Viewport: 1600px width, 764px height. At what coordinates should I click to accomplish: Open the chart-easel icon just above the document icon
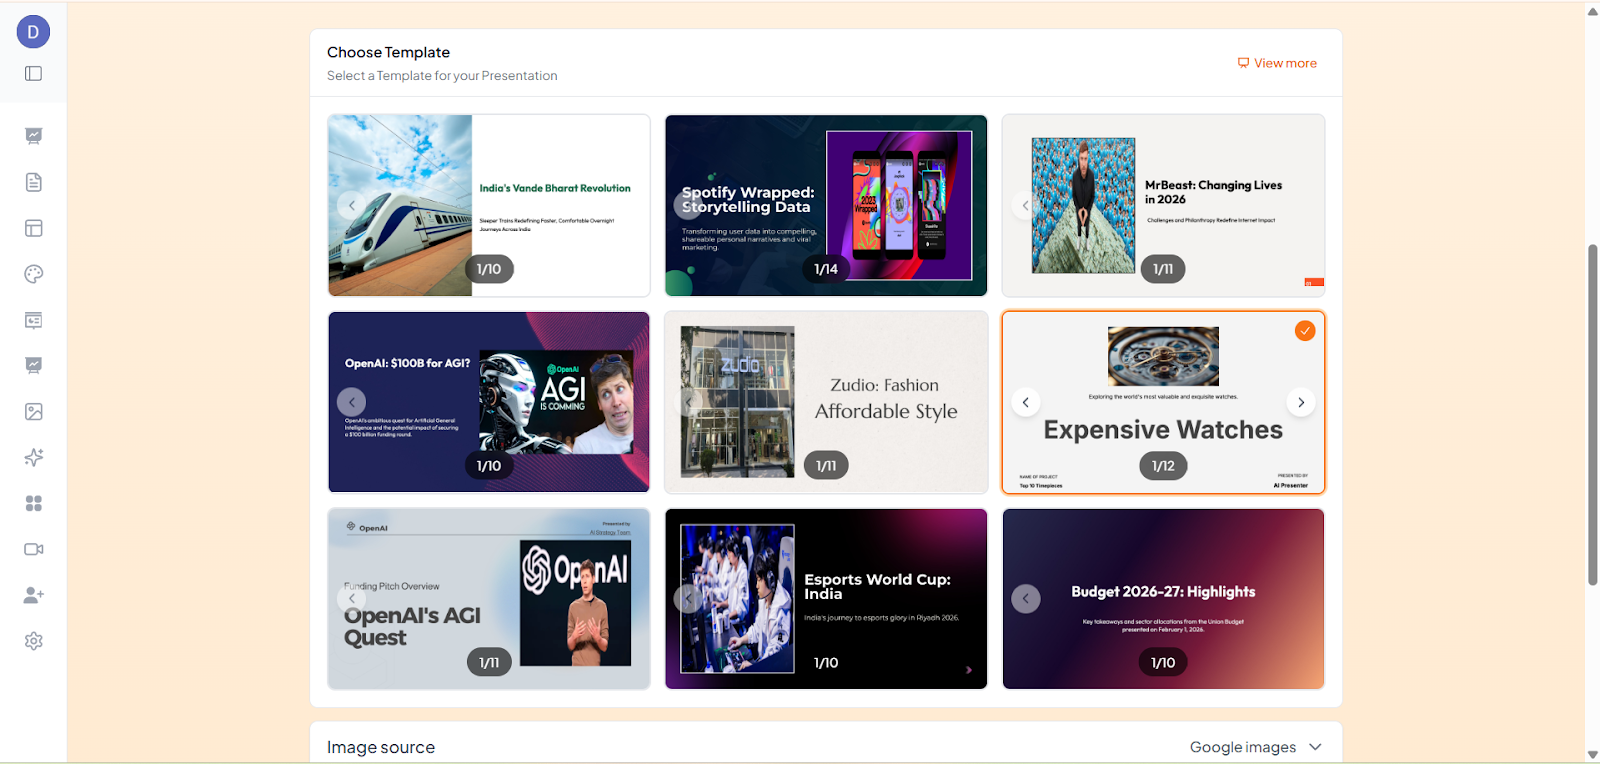tap(34, 136)
